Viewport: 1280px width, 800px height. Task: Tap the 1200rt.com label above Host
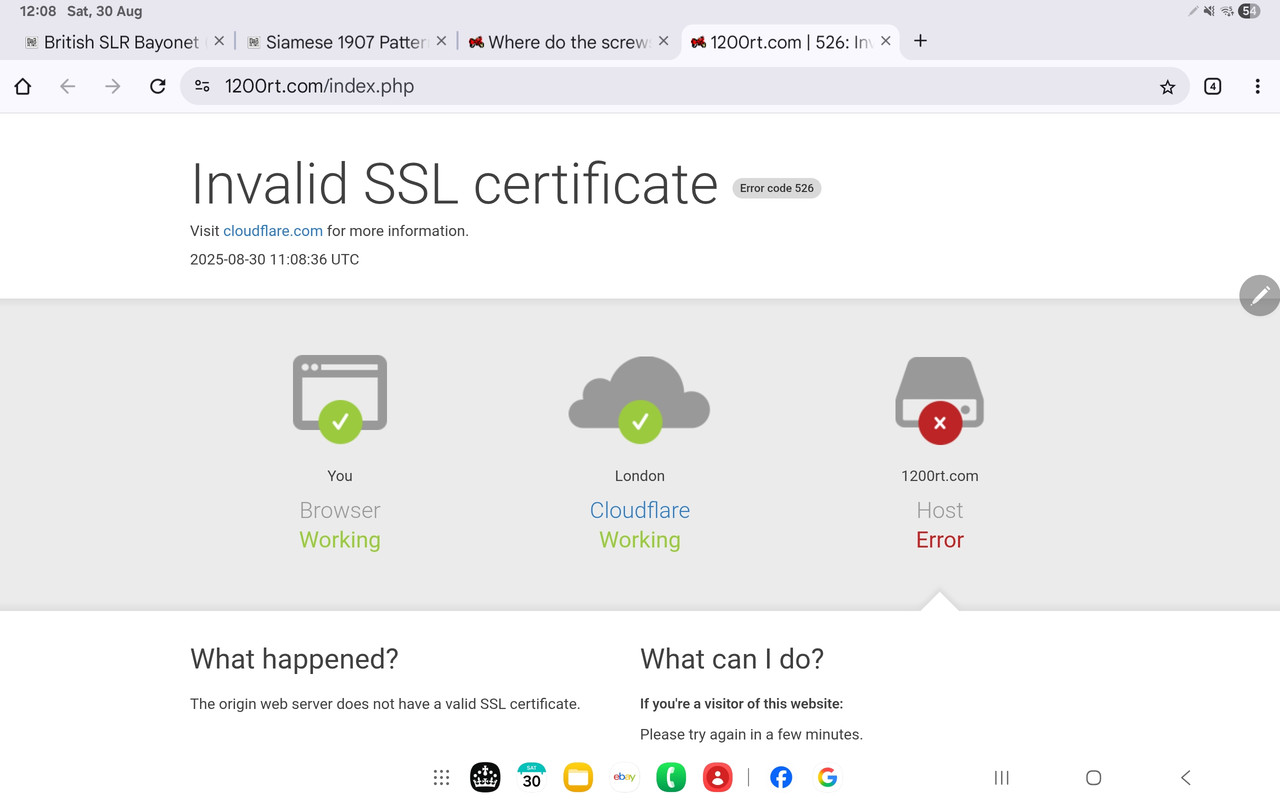[x=940, y=476]
